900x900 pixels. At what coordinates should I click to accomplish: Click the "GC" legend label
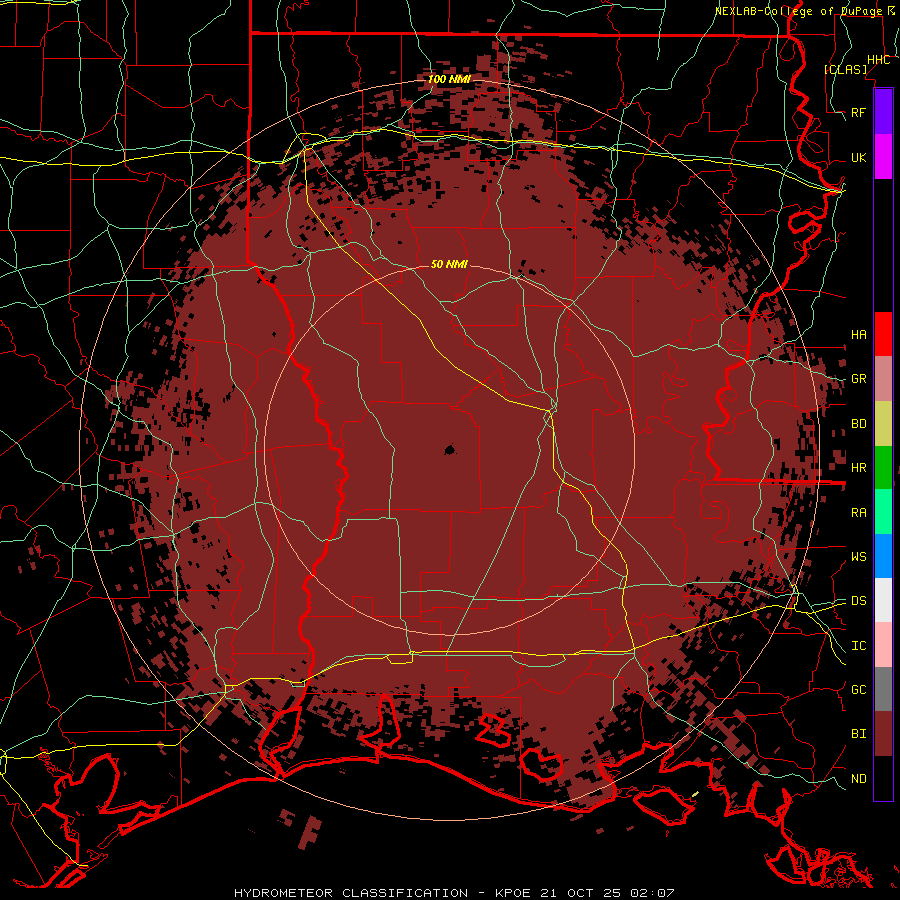coord(859,689)
